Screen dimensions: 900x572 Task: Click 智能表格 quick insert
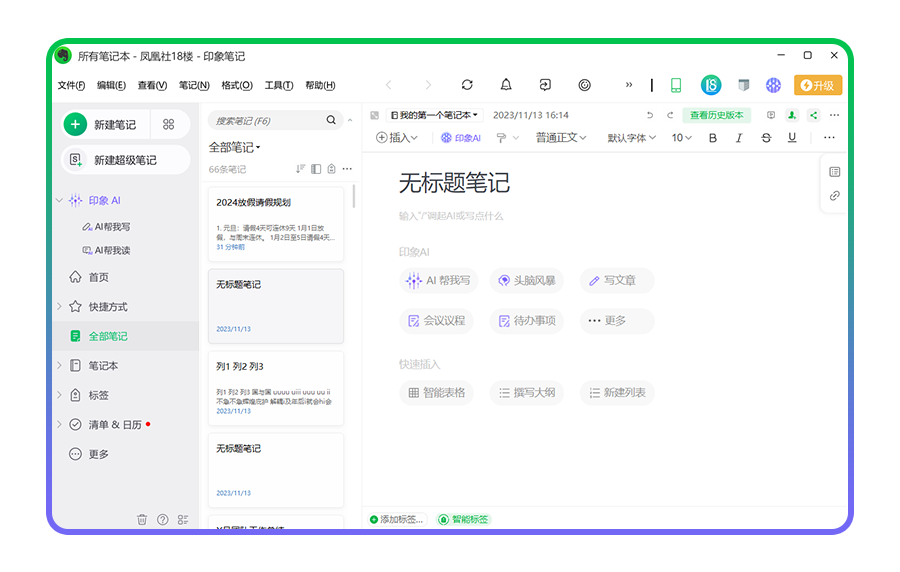(436, 393)
